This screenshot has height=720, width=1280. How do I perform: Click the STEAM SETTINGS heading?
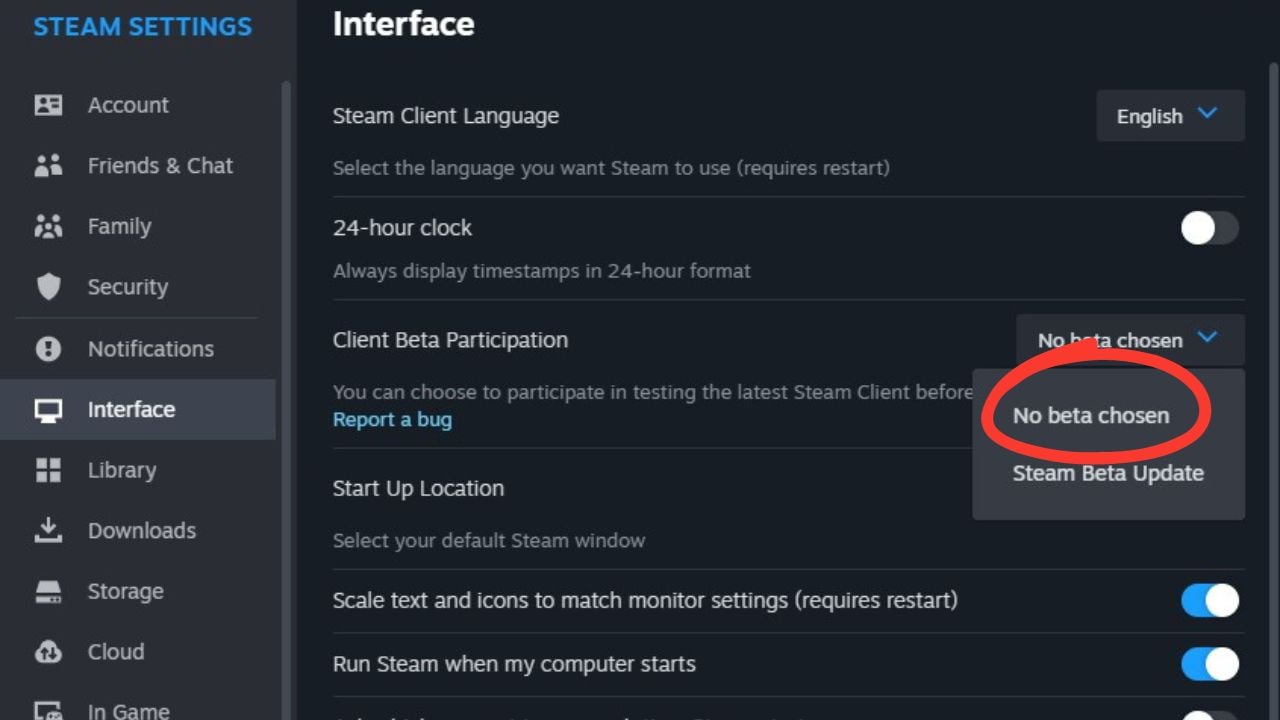coord(142,26)
